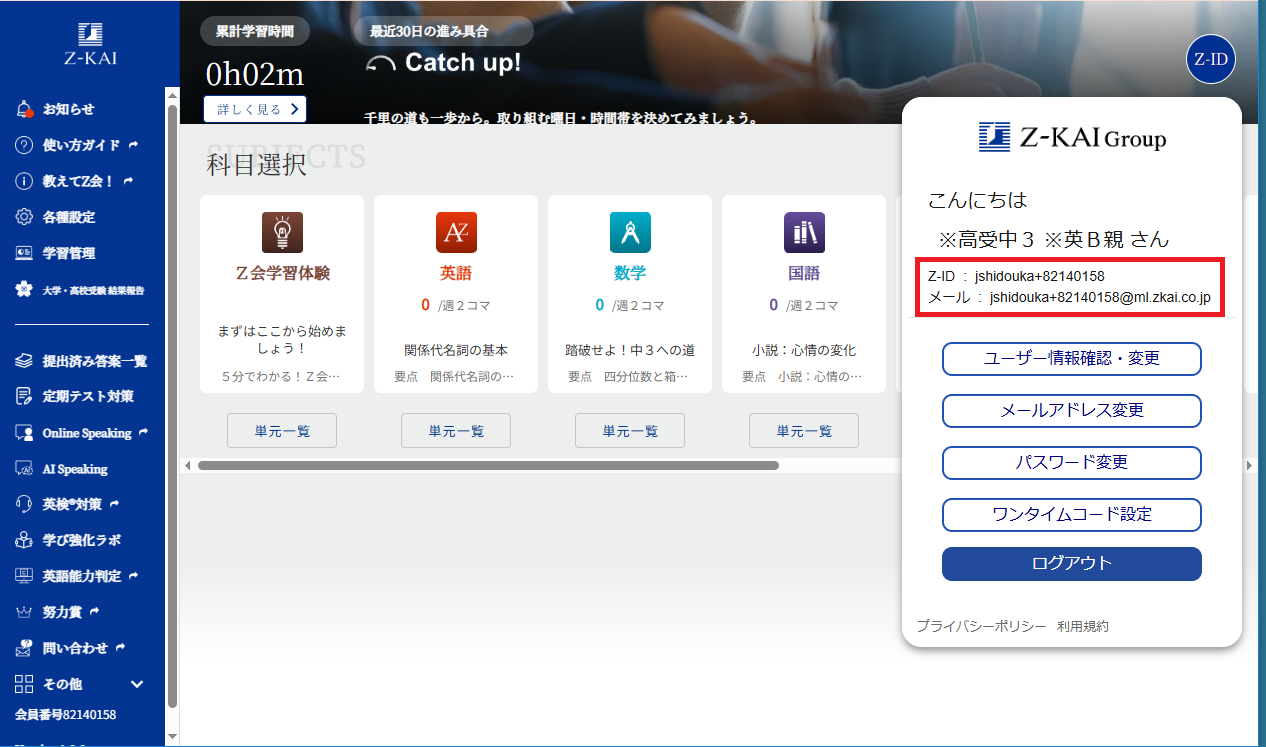
Task: Click the メール address line in popup
Action: tap(1069, 297)
